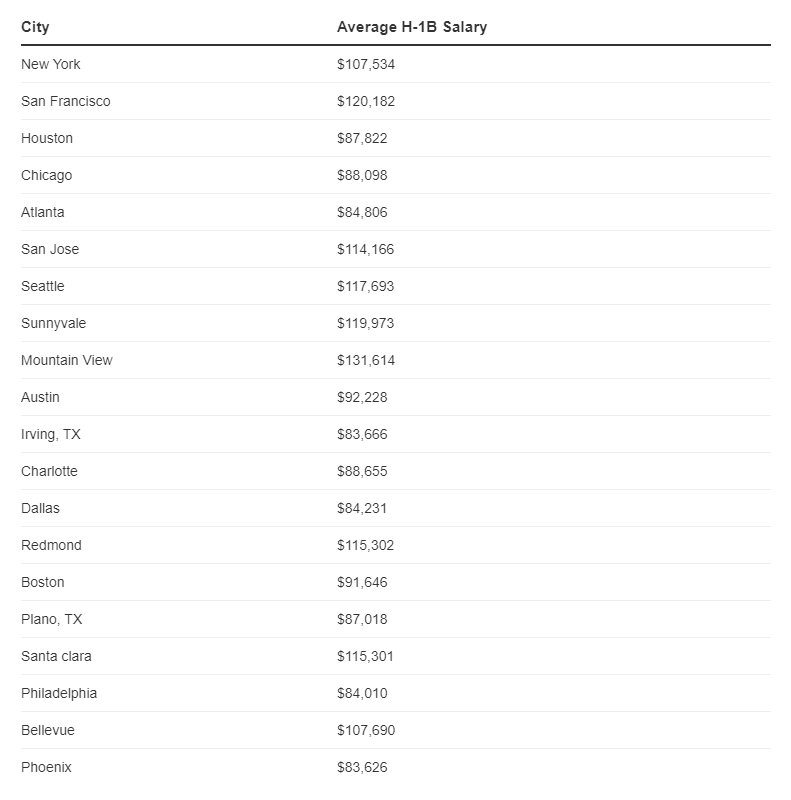This screenshot has height=800, width=791.
Task: Select the Dallas city name
Action: tap(40, 508)
